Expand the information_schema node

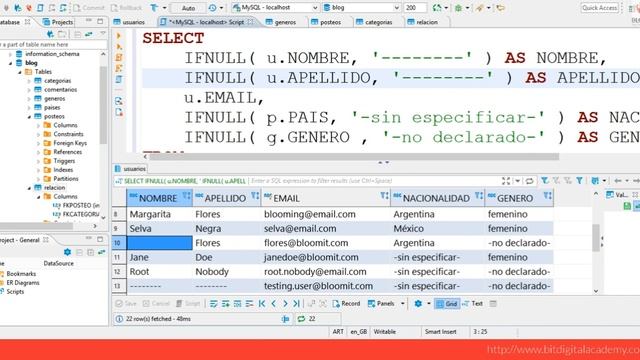[x=11, y=54]
